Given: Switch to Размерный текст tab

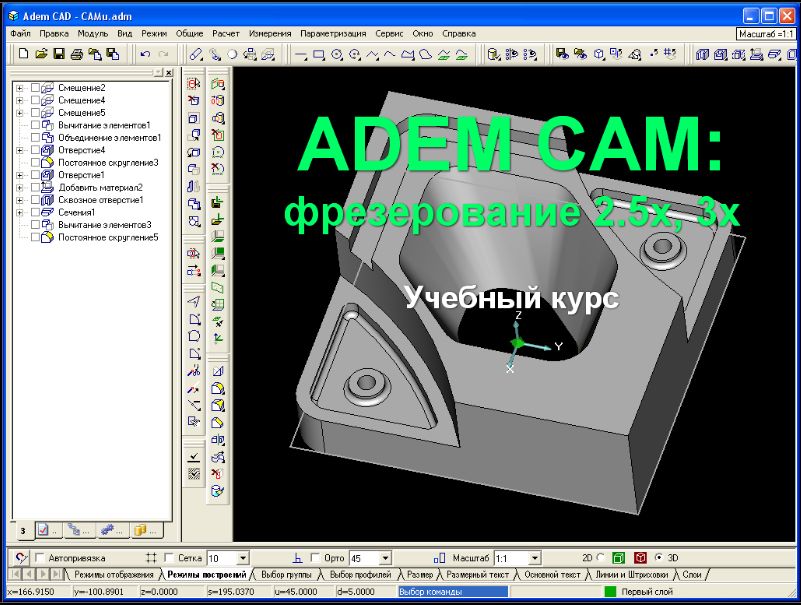Looking at the screenshot, I should [478, 575].
